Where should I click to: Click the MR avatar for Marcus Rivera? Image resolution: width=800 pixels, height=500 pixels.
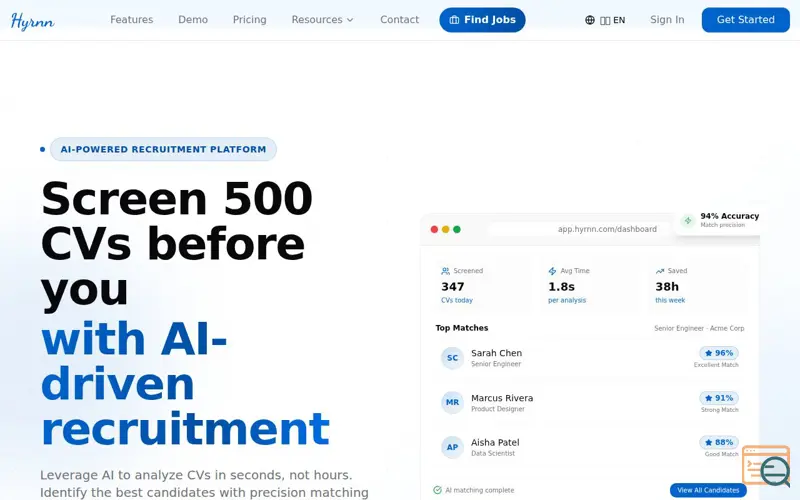pyautogui.click(x=452, y=402)
